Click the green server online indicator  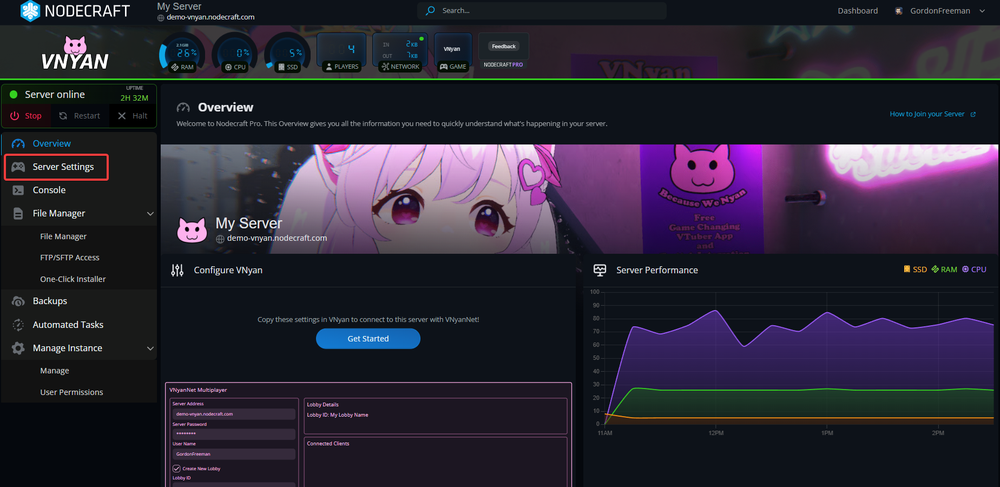tap(13, 94)
